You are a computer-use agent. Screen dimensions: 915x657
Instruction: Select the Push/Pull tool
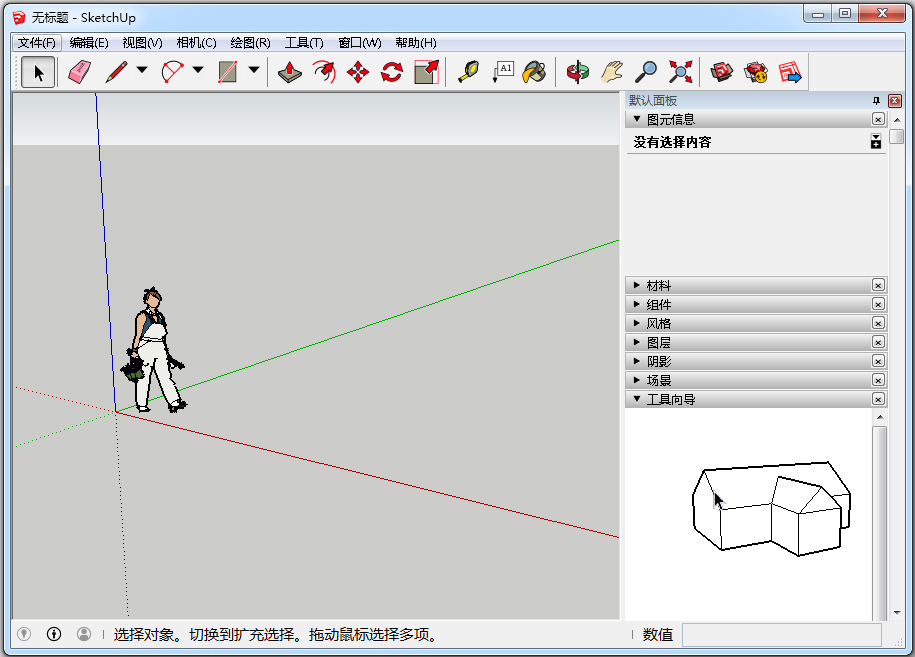coord(289,71)
